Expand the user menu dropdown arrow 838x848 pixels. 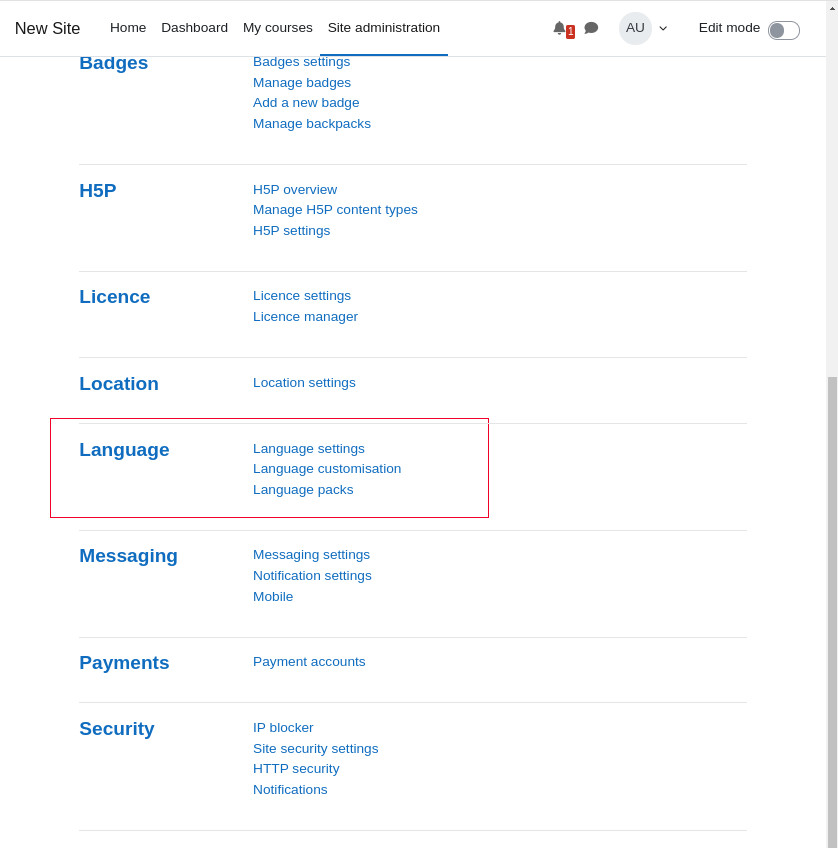pyautogui.click(x=663, y=29)
